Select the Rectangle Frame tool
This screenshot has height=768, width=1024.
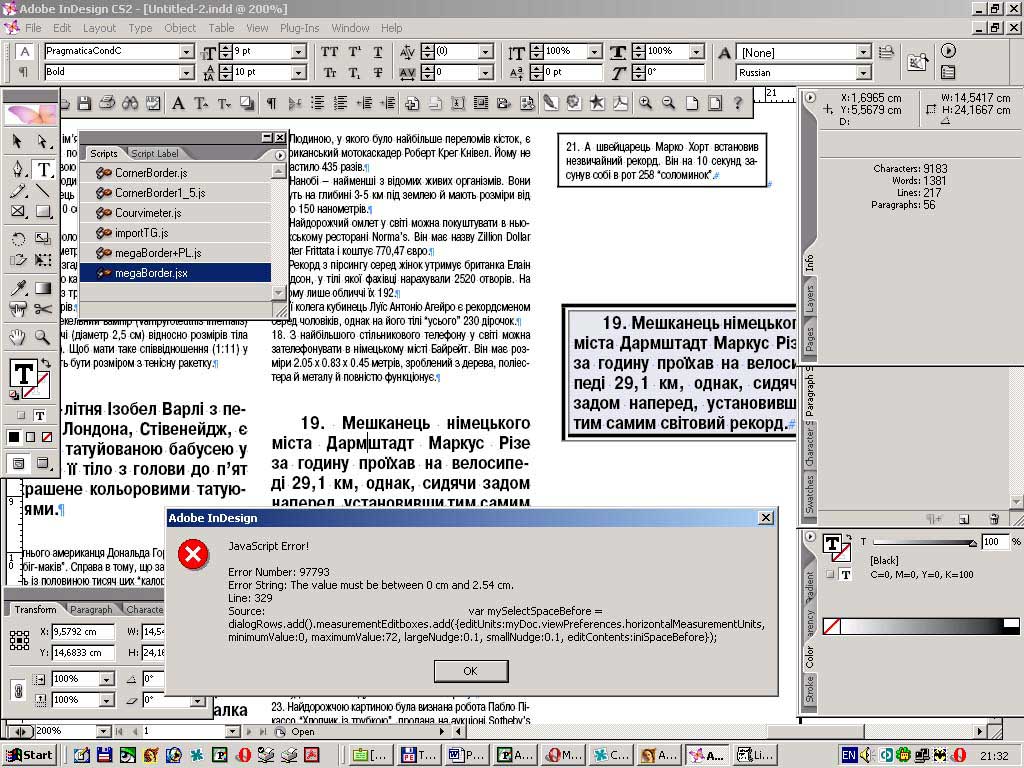click(18, 212)
